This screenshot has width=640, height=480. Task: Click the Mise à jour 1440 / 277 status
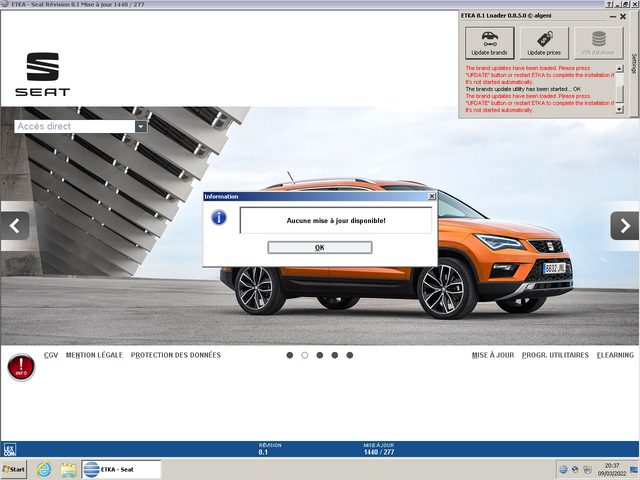[379, 449]
